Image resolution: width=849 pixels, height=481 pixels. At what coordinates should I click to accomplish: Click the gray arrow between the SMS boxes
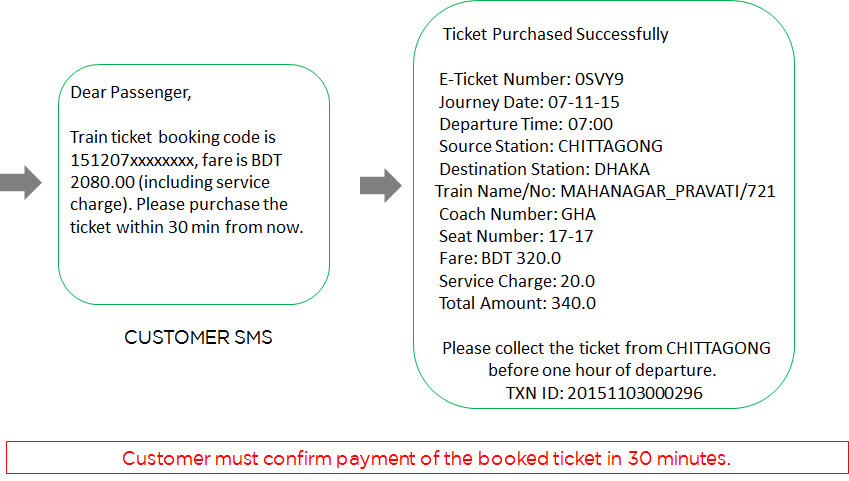point(381,185)
